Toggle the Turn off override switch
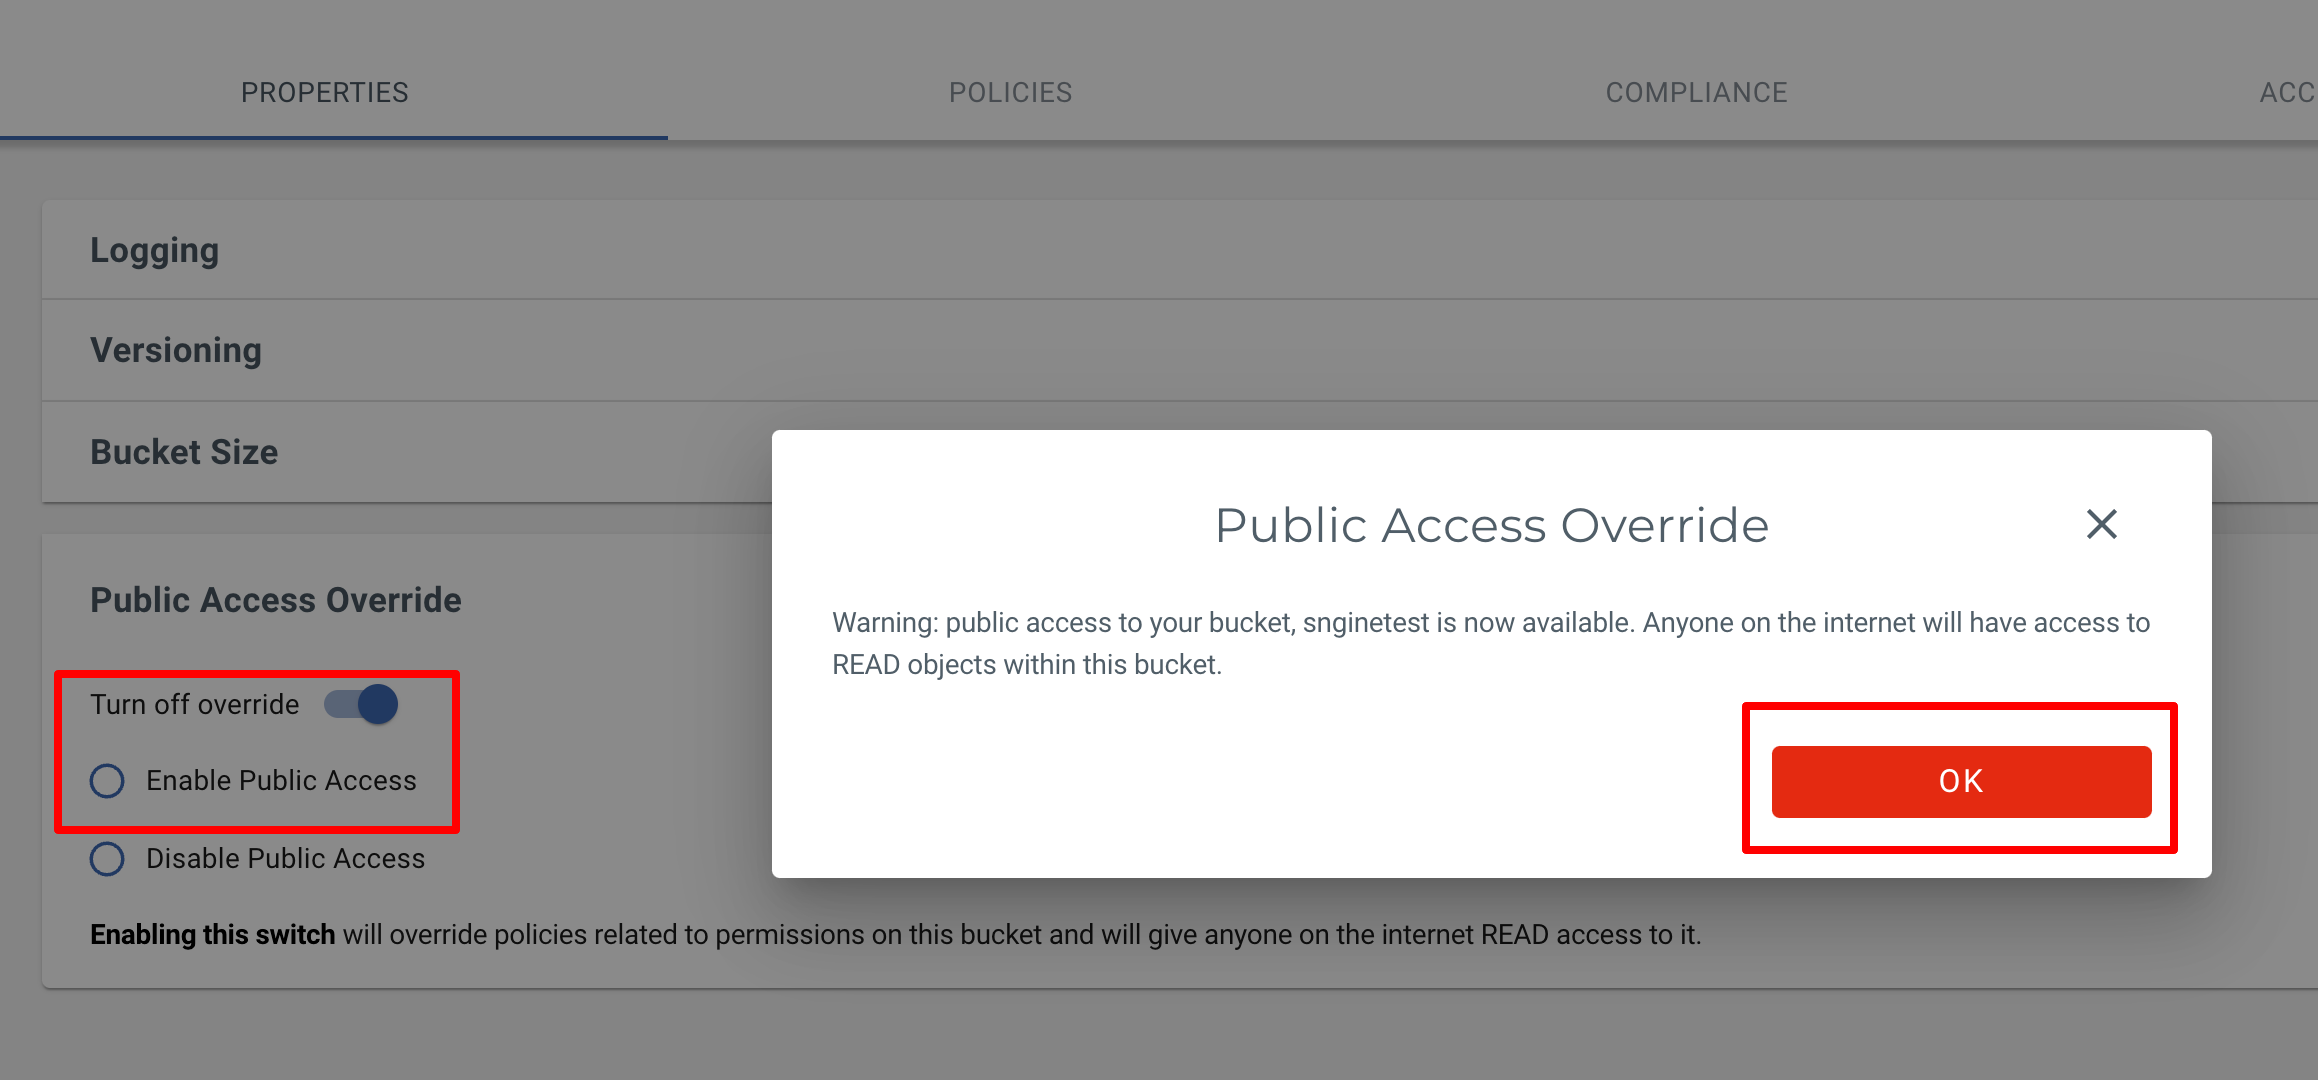The width and height of the screenshot is (2318, 1080). (362, 705)
